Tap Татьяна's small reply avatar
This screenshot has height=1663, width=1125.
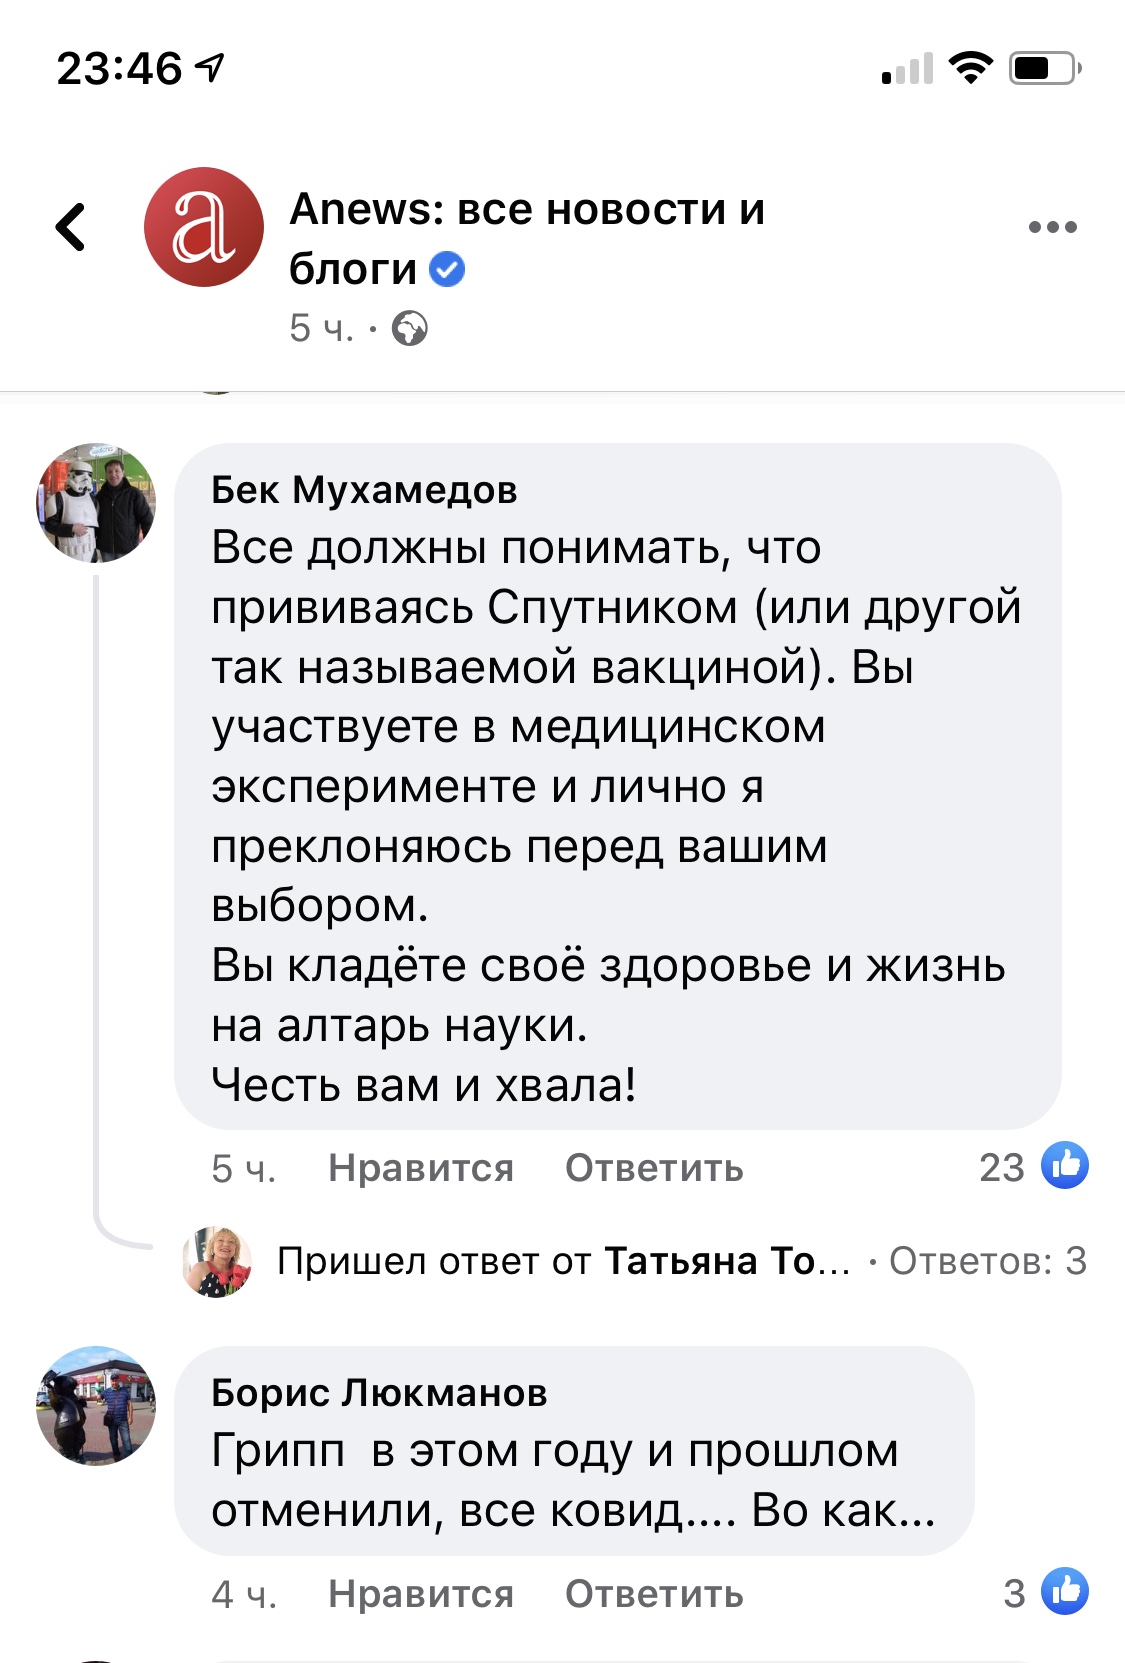(217, 1261)
